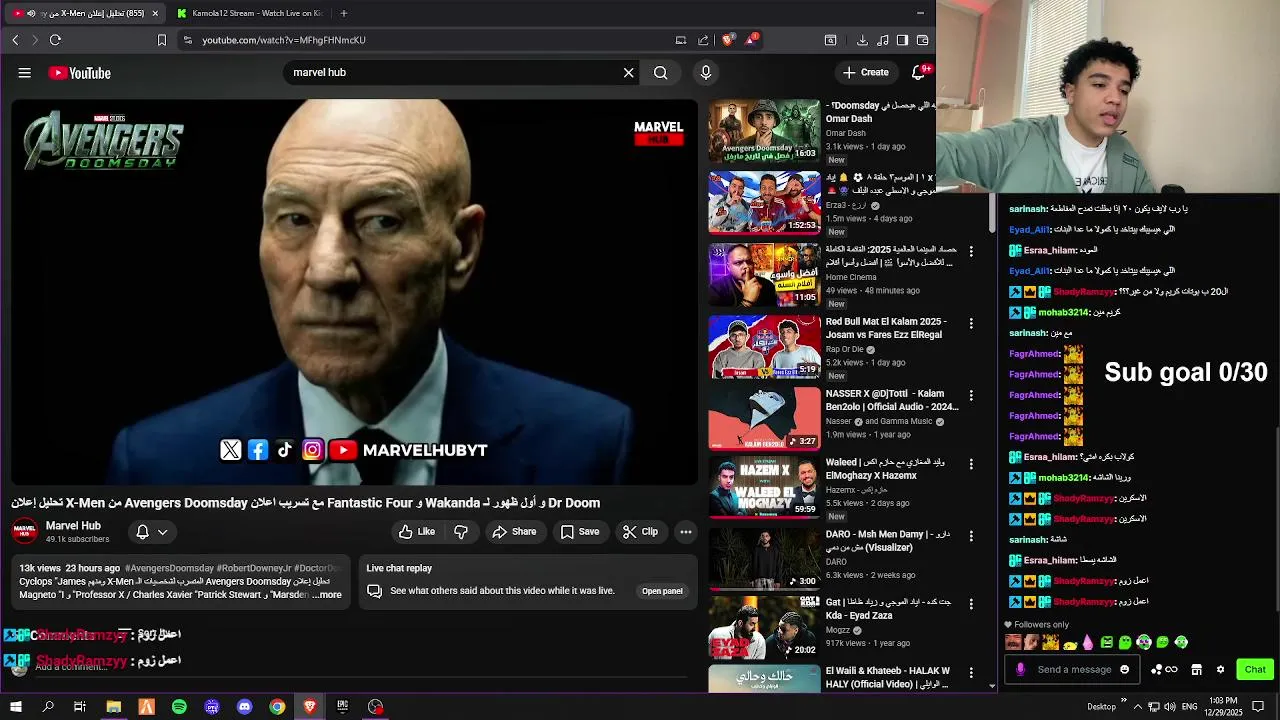1280x720 pixels.
Task: Clip the video
Action: click(640, 532)
